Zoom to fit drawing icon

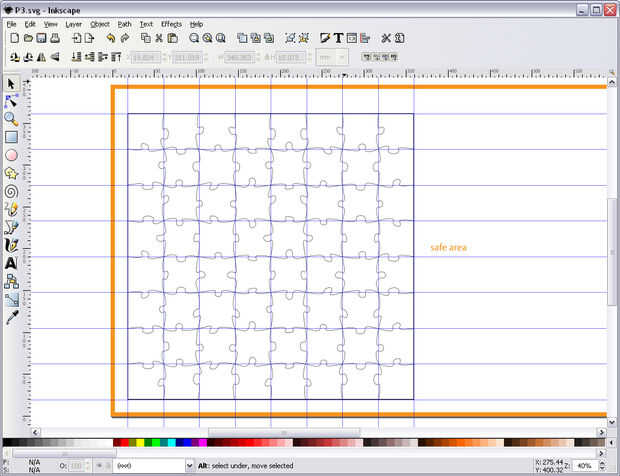[x=207, y=38]
